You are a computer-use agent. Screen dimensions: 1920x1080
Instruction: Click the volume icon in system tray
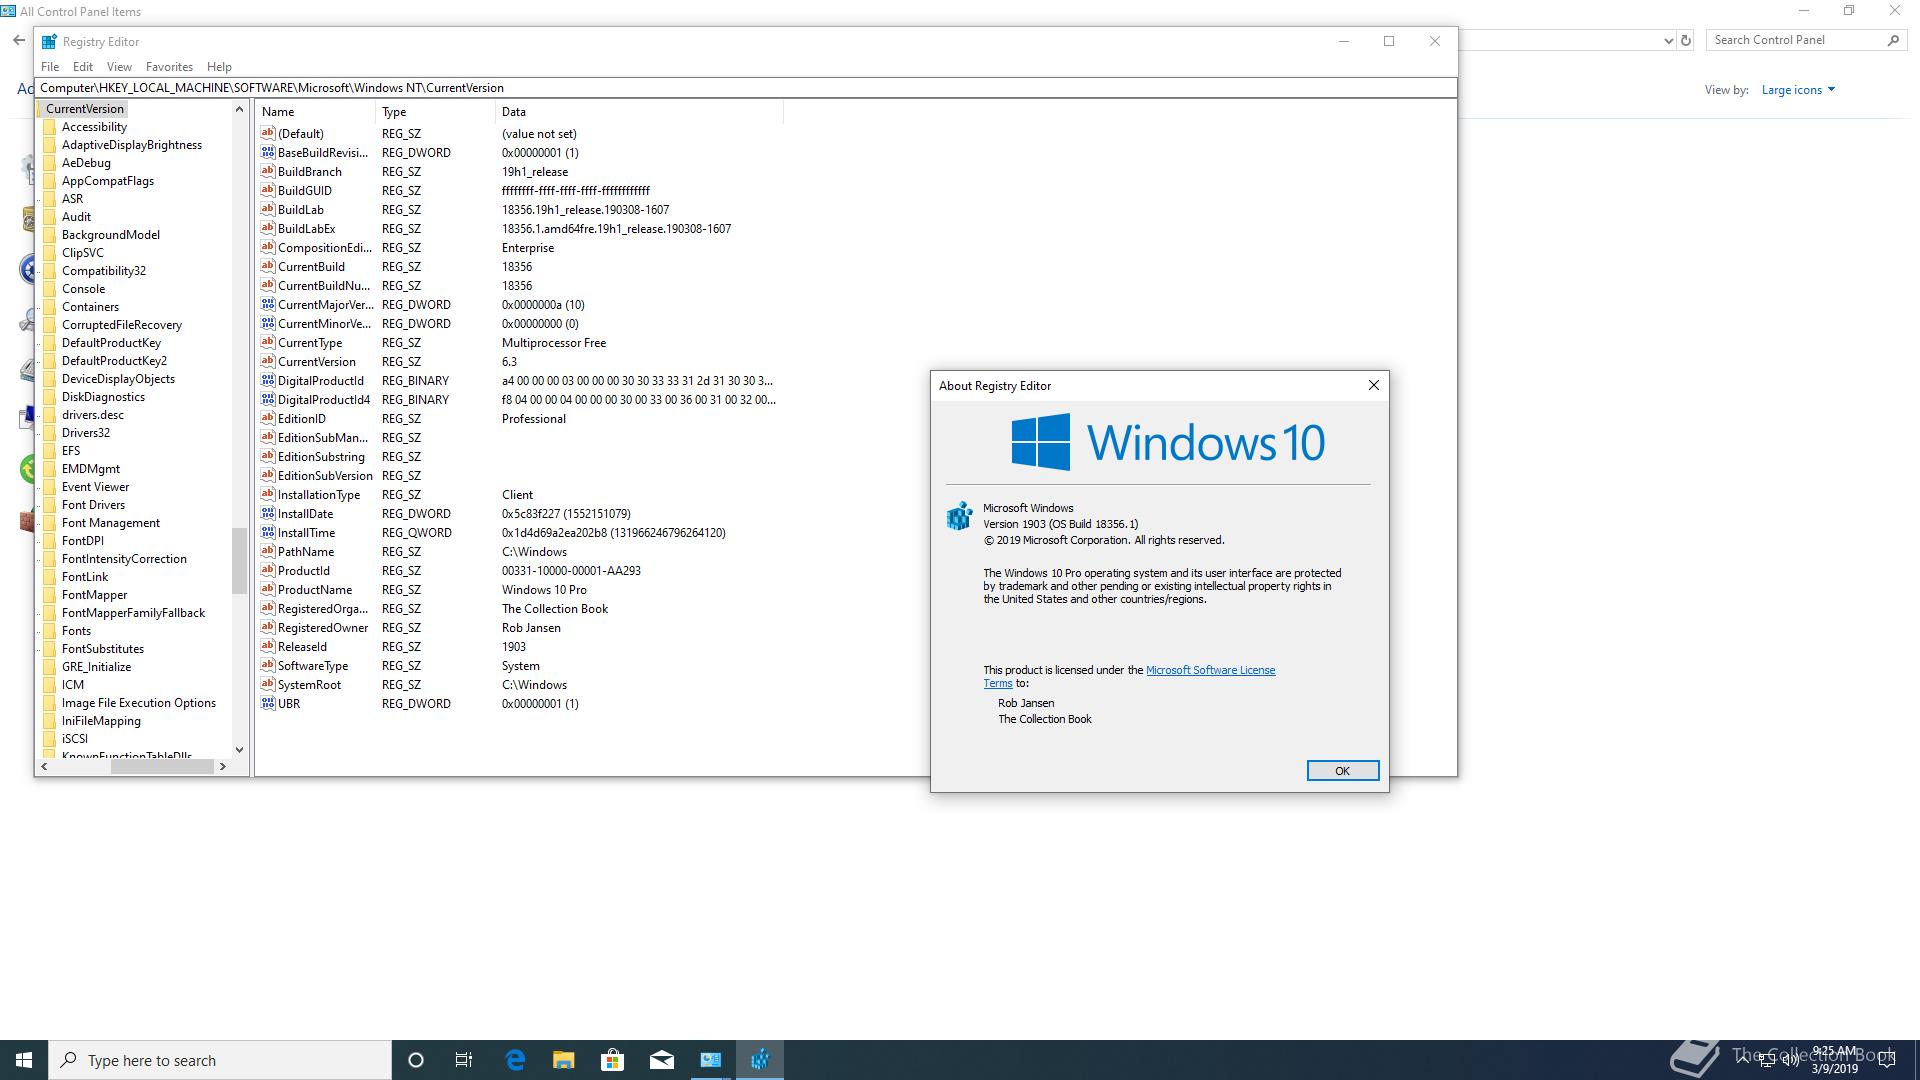[x=1789, y=1060]
